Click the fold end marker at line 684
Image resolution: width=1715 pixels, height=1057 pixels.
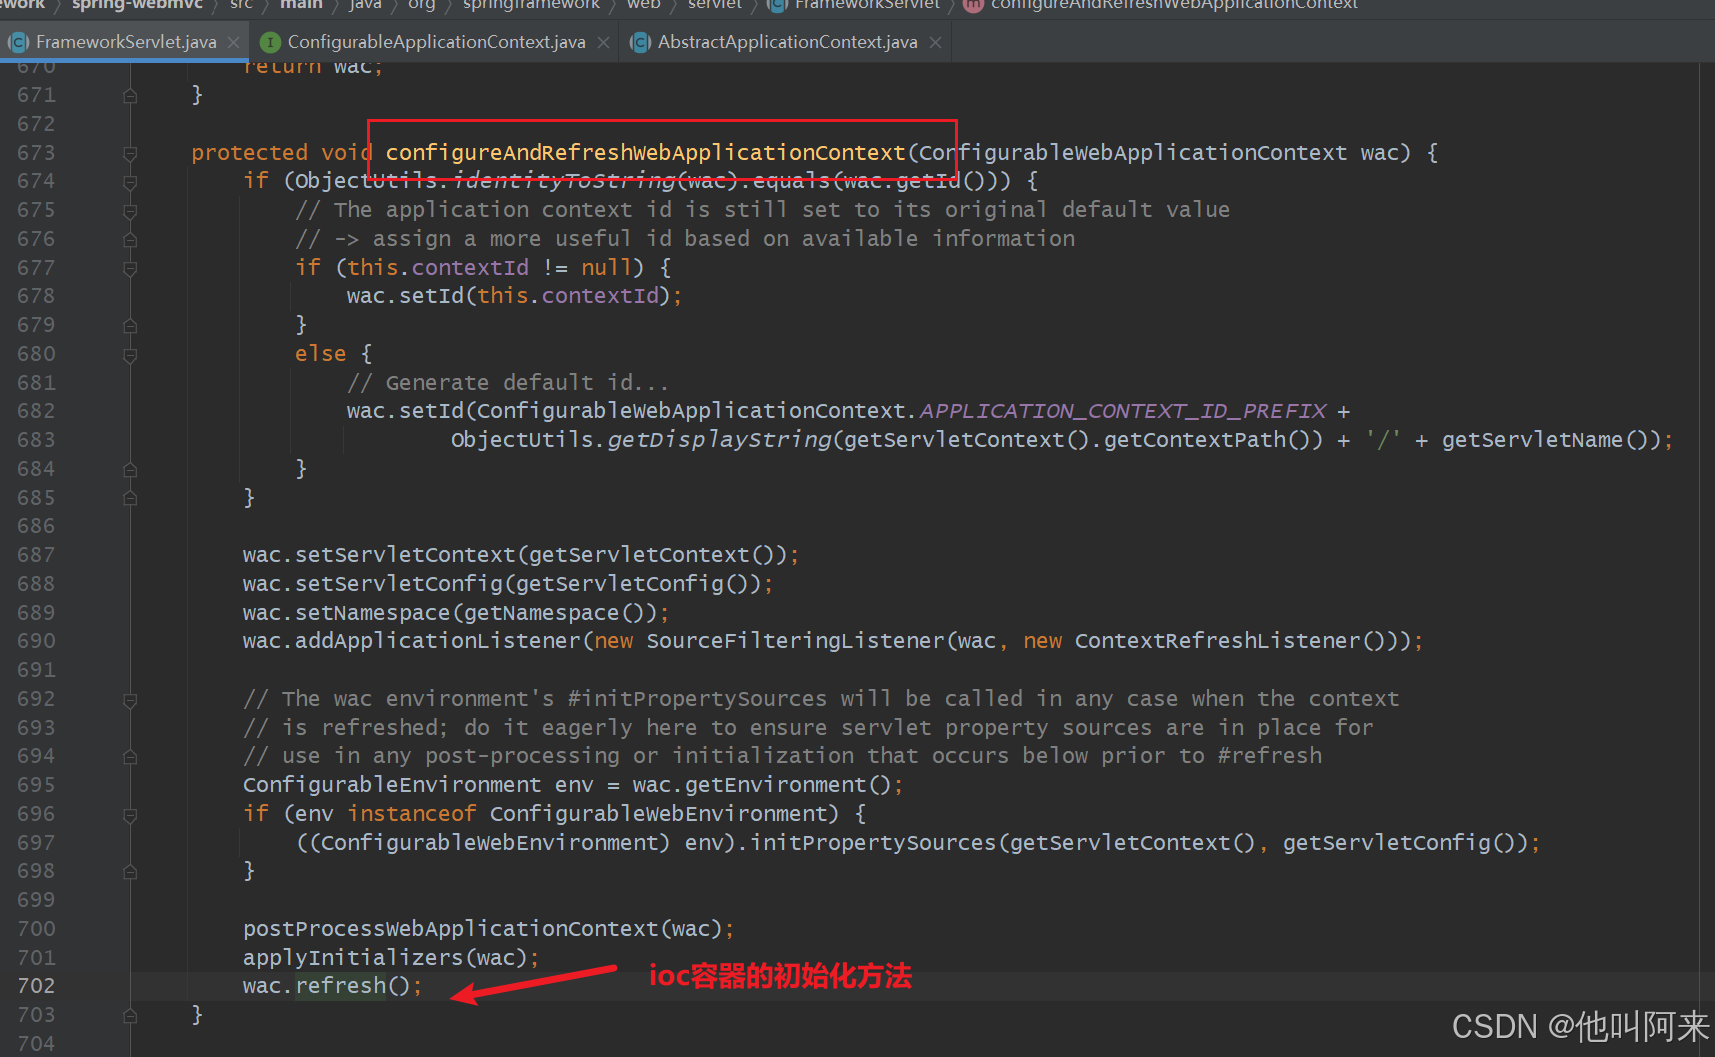(x=130, y=470)
